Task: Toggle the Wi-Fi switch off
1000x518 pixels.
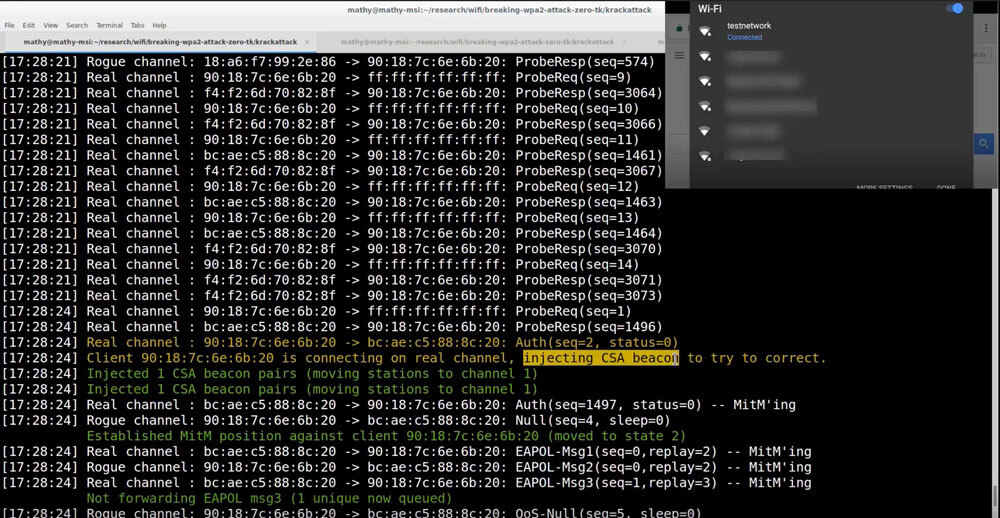Action: (x=955, y=9)
